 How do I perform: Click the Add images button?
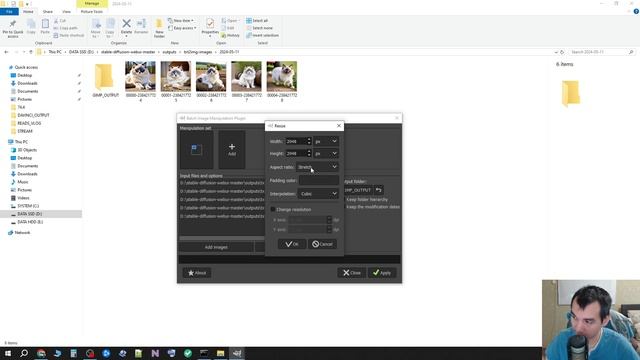pos(216,247)
